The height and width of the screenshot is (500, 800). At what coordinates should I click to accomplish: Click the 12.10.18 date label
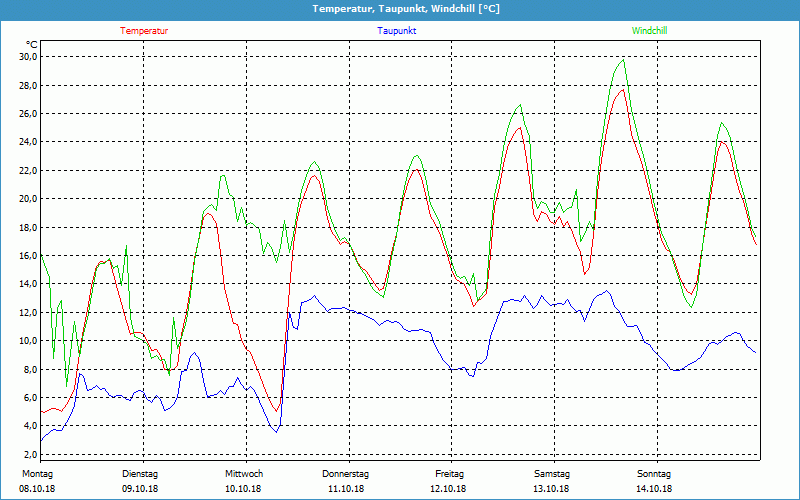click(x=450, y=489)
